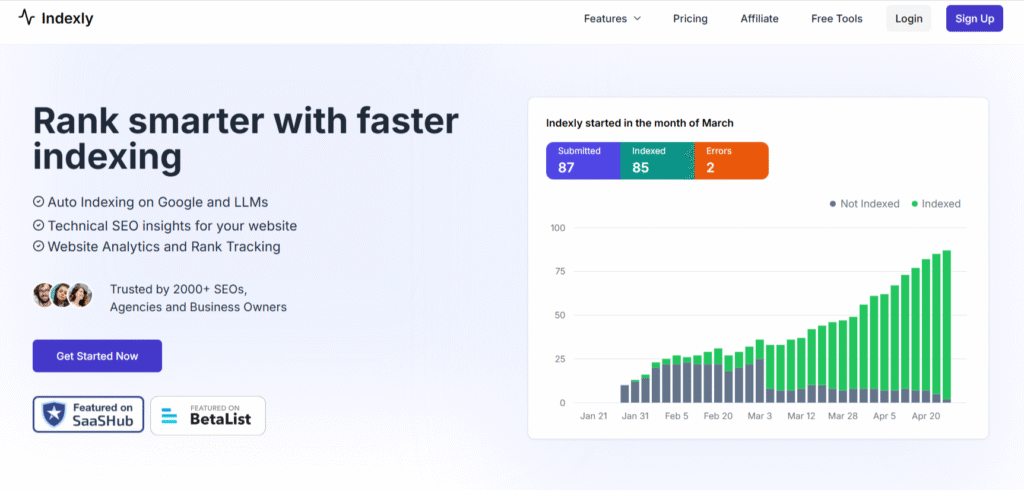Click the 'Mar 12' axis label
This screenshot has height=490, width=1024.
point(801,416)
